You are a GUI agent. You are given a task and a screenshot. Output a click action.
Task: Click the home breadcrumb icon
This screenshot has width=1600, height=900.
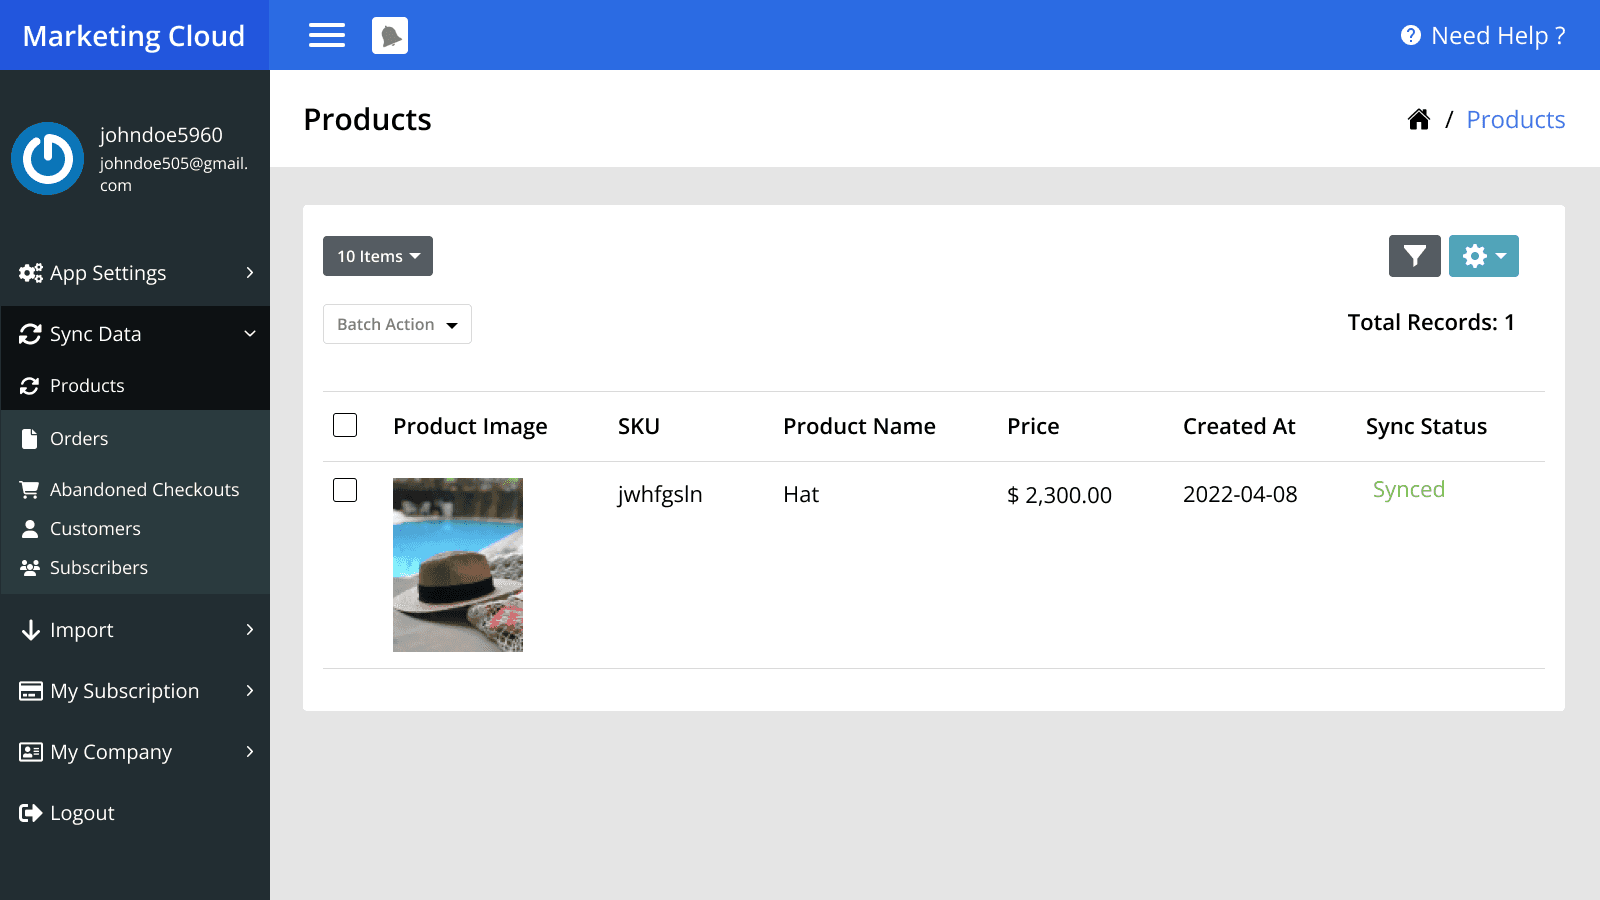click(1419, 119)
